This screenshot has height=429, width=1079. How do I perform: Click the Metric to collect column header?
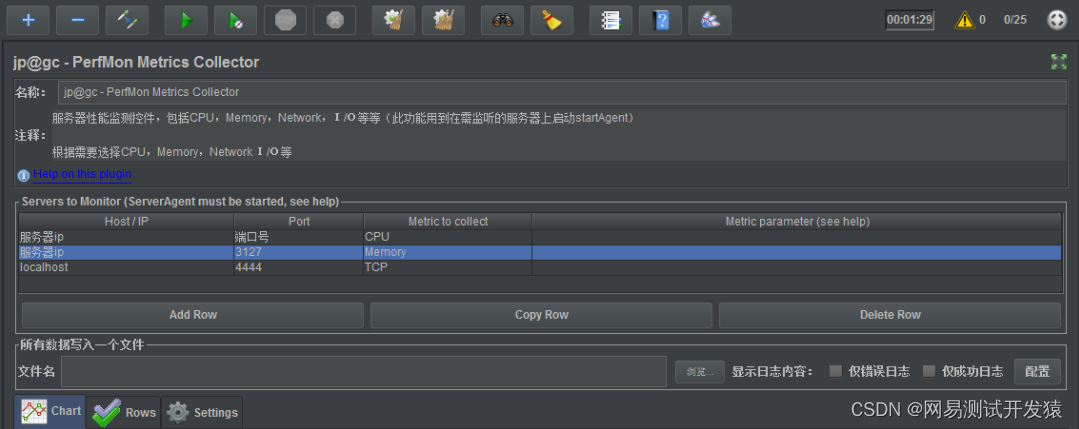(448, 222)
